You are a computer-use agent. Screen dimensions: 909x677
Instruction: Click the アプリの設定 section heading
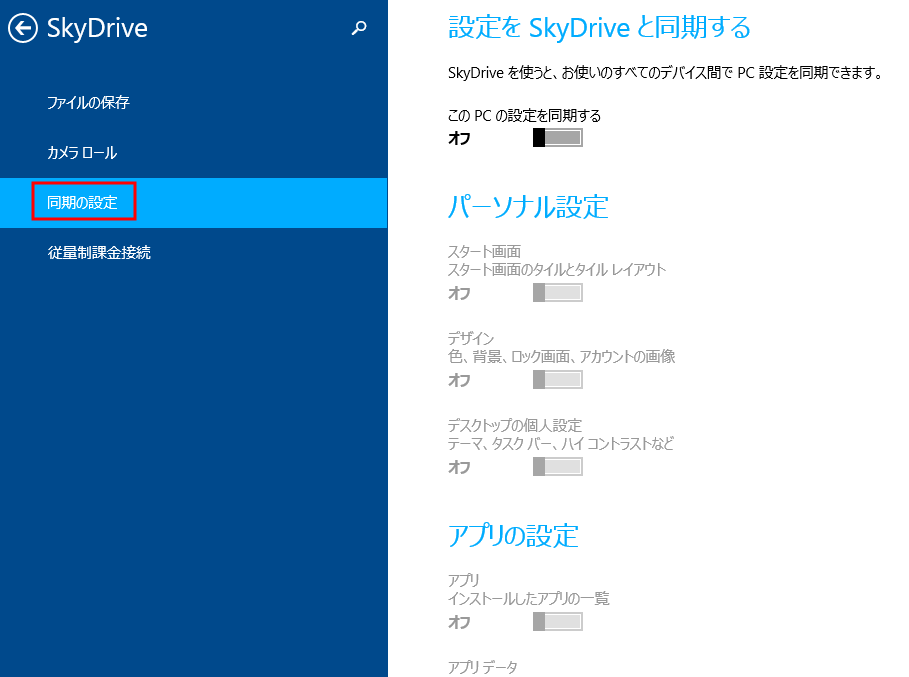[x=513, y=535]
